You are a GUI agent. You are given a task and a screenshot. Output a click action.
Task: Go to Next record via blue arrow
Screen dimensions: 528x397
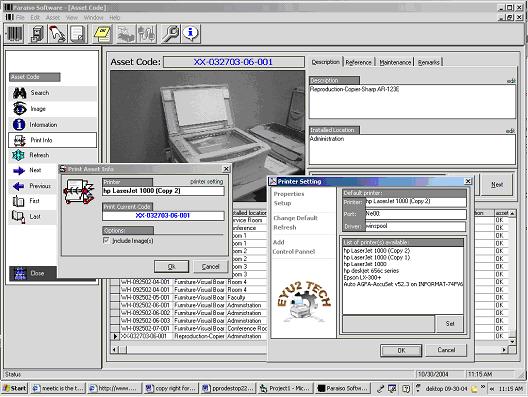click(19, 171)
